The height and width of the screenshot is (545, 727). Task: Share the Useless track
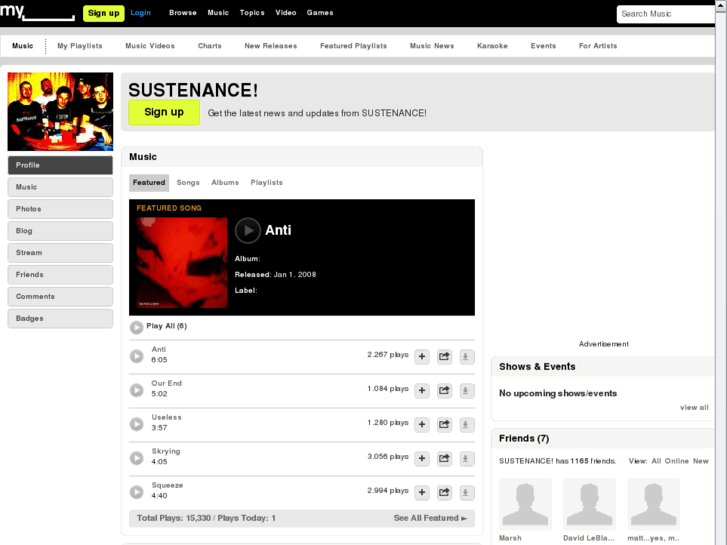(x=444, y=424)
